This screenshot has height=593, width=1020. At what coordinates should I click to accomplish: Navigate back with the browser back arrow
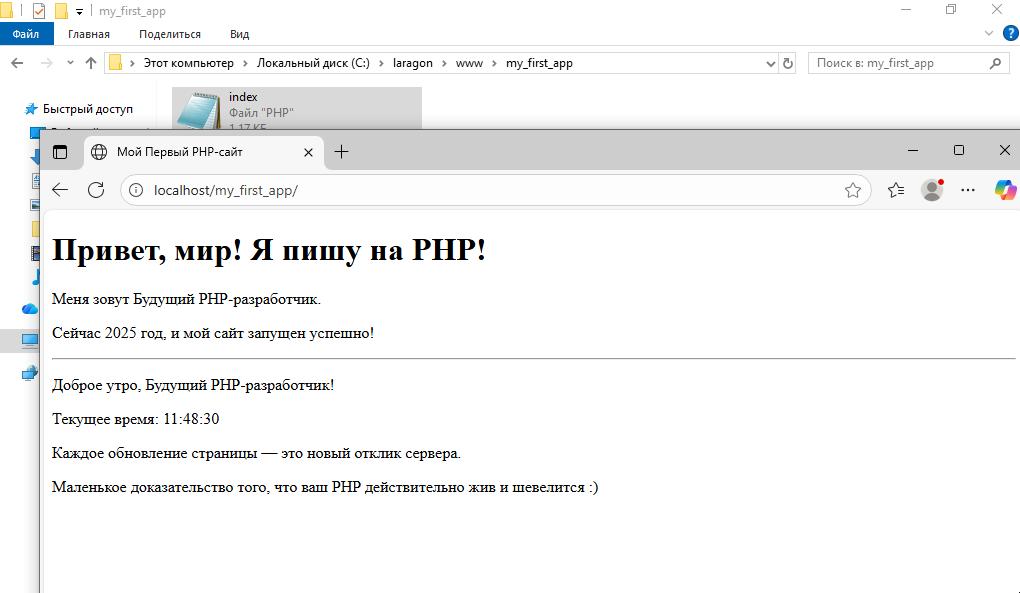pos(60,189)
